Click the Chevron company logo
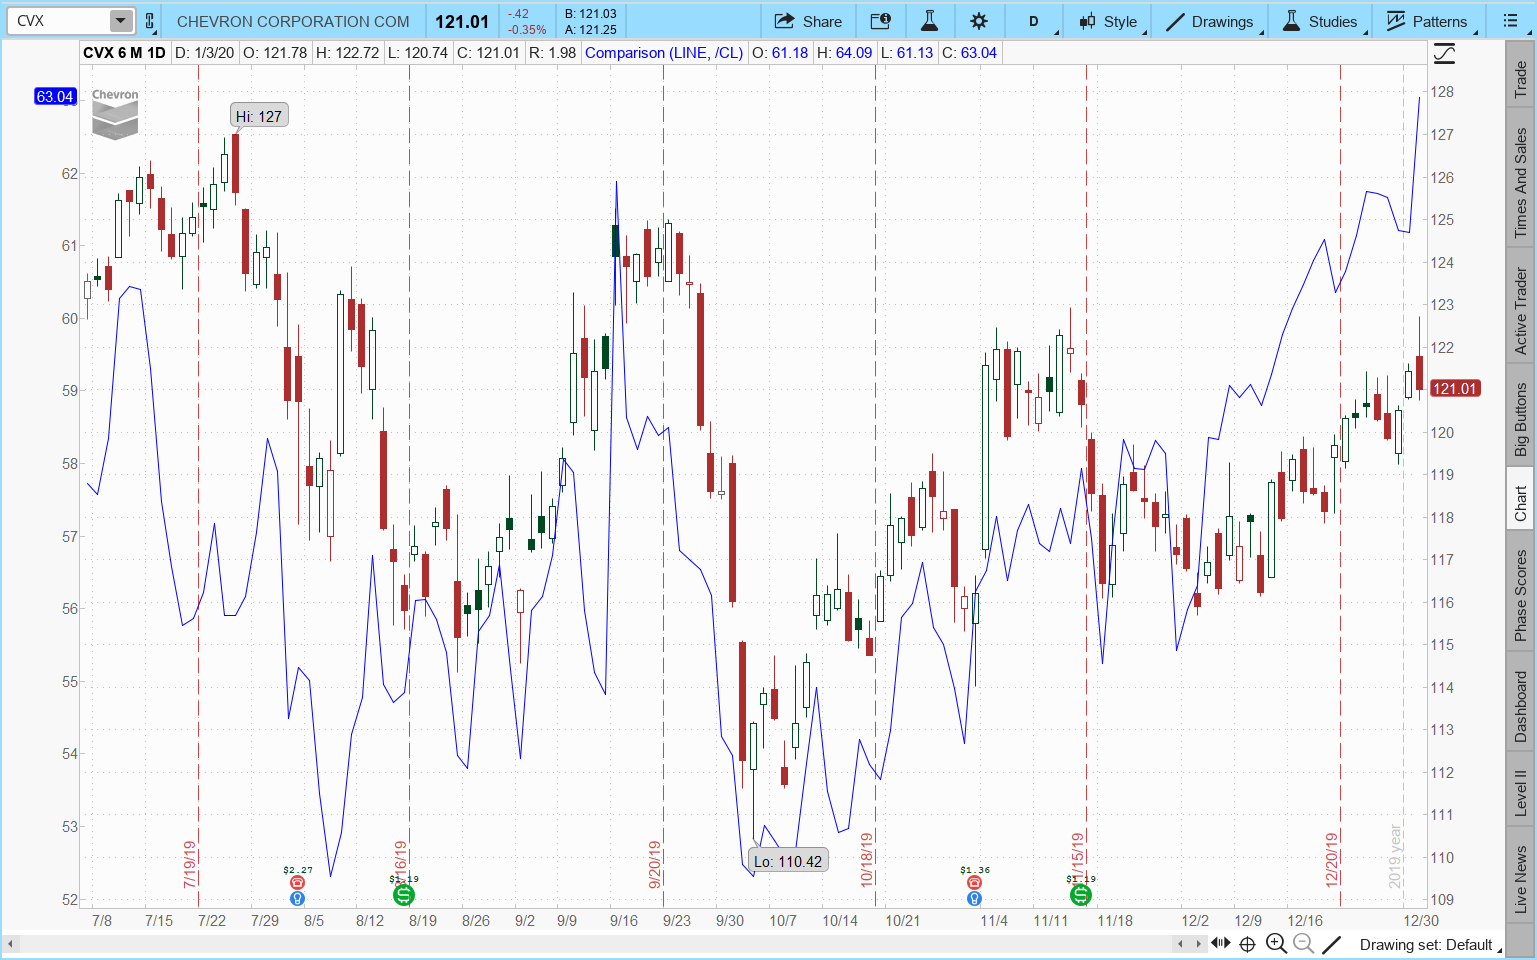The height and width of the screenshot is (960, 1537). [115, 113]
